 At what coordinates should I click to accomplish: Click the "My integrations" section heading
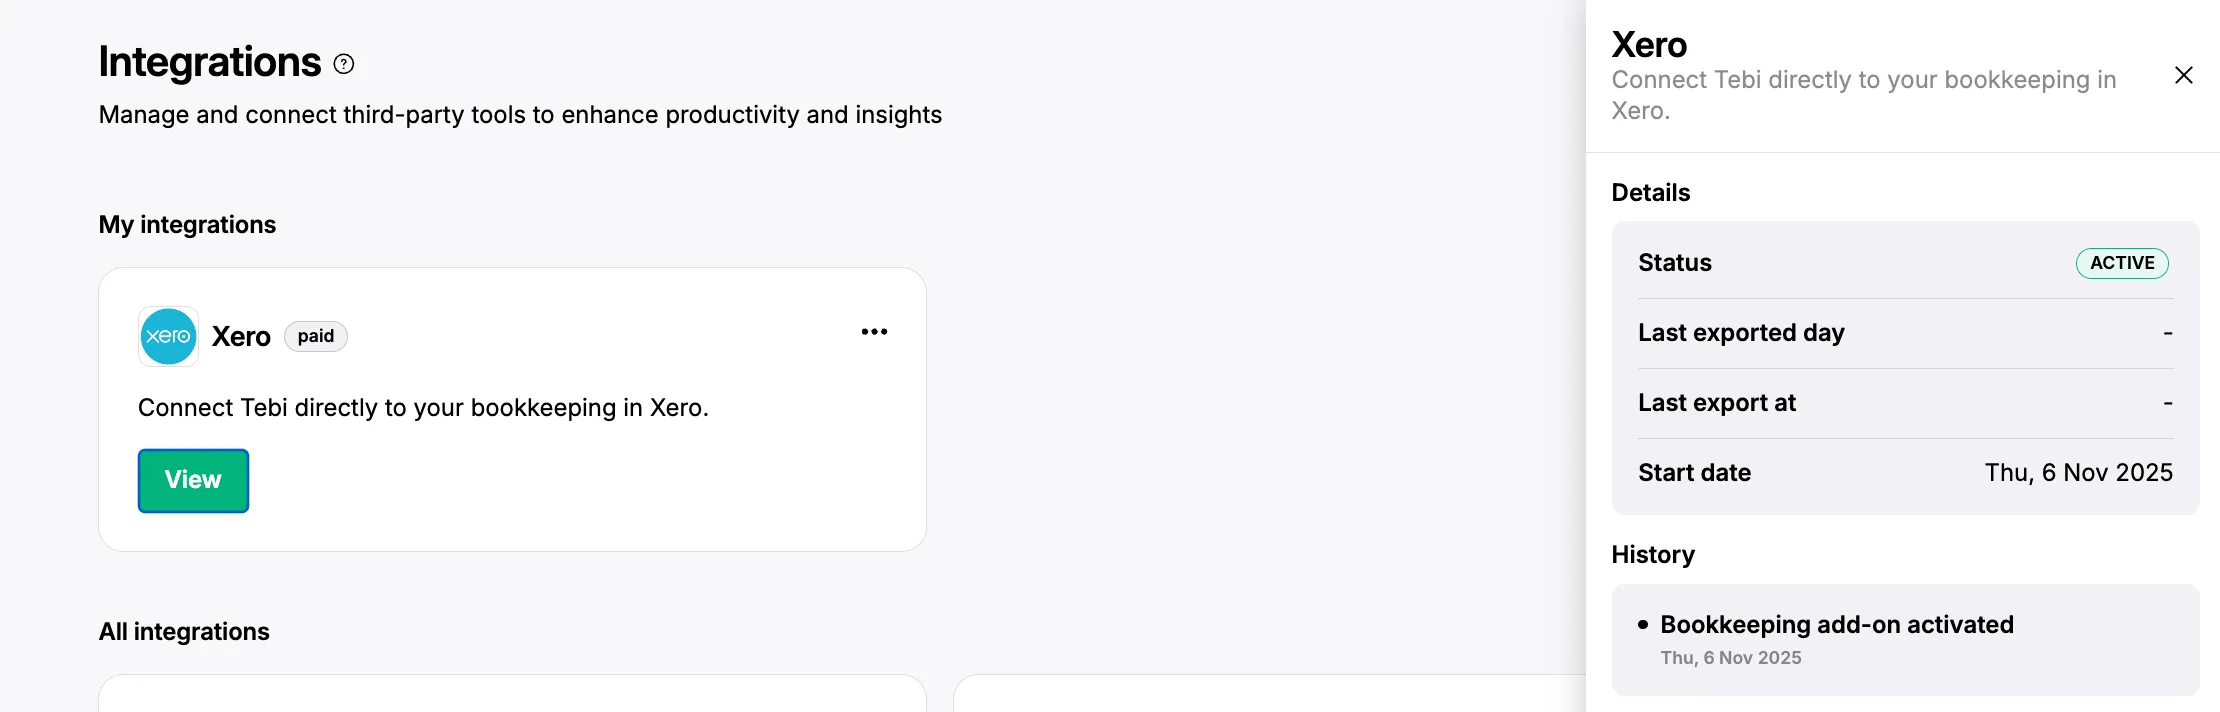click(187, 225)
